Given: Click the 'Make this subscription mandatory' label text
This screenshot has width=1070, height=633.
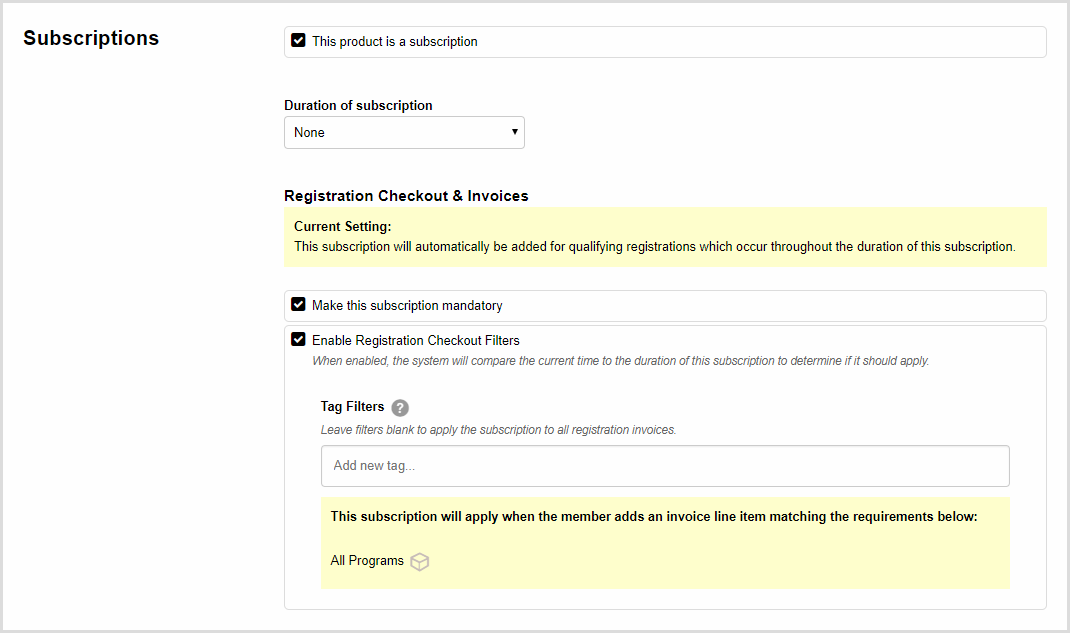Looking at the screenshot, I should pyautogui.click(x=407, y=306).
